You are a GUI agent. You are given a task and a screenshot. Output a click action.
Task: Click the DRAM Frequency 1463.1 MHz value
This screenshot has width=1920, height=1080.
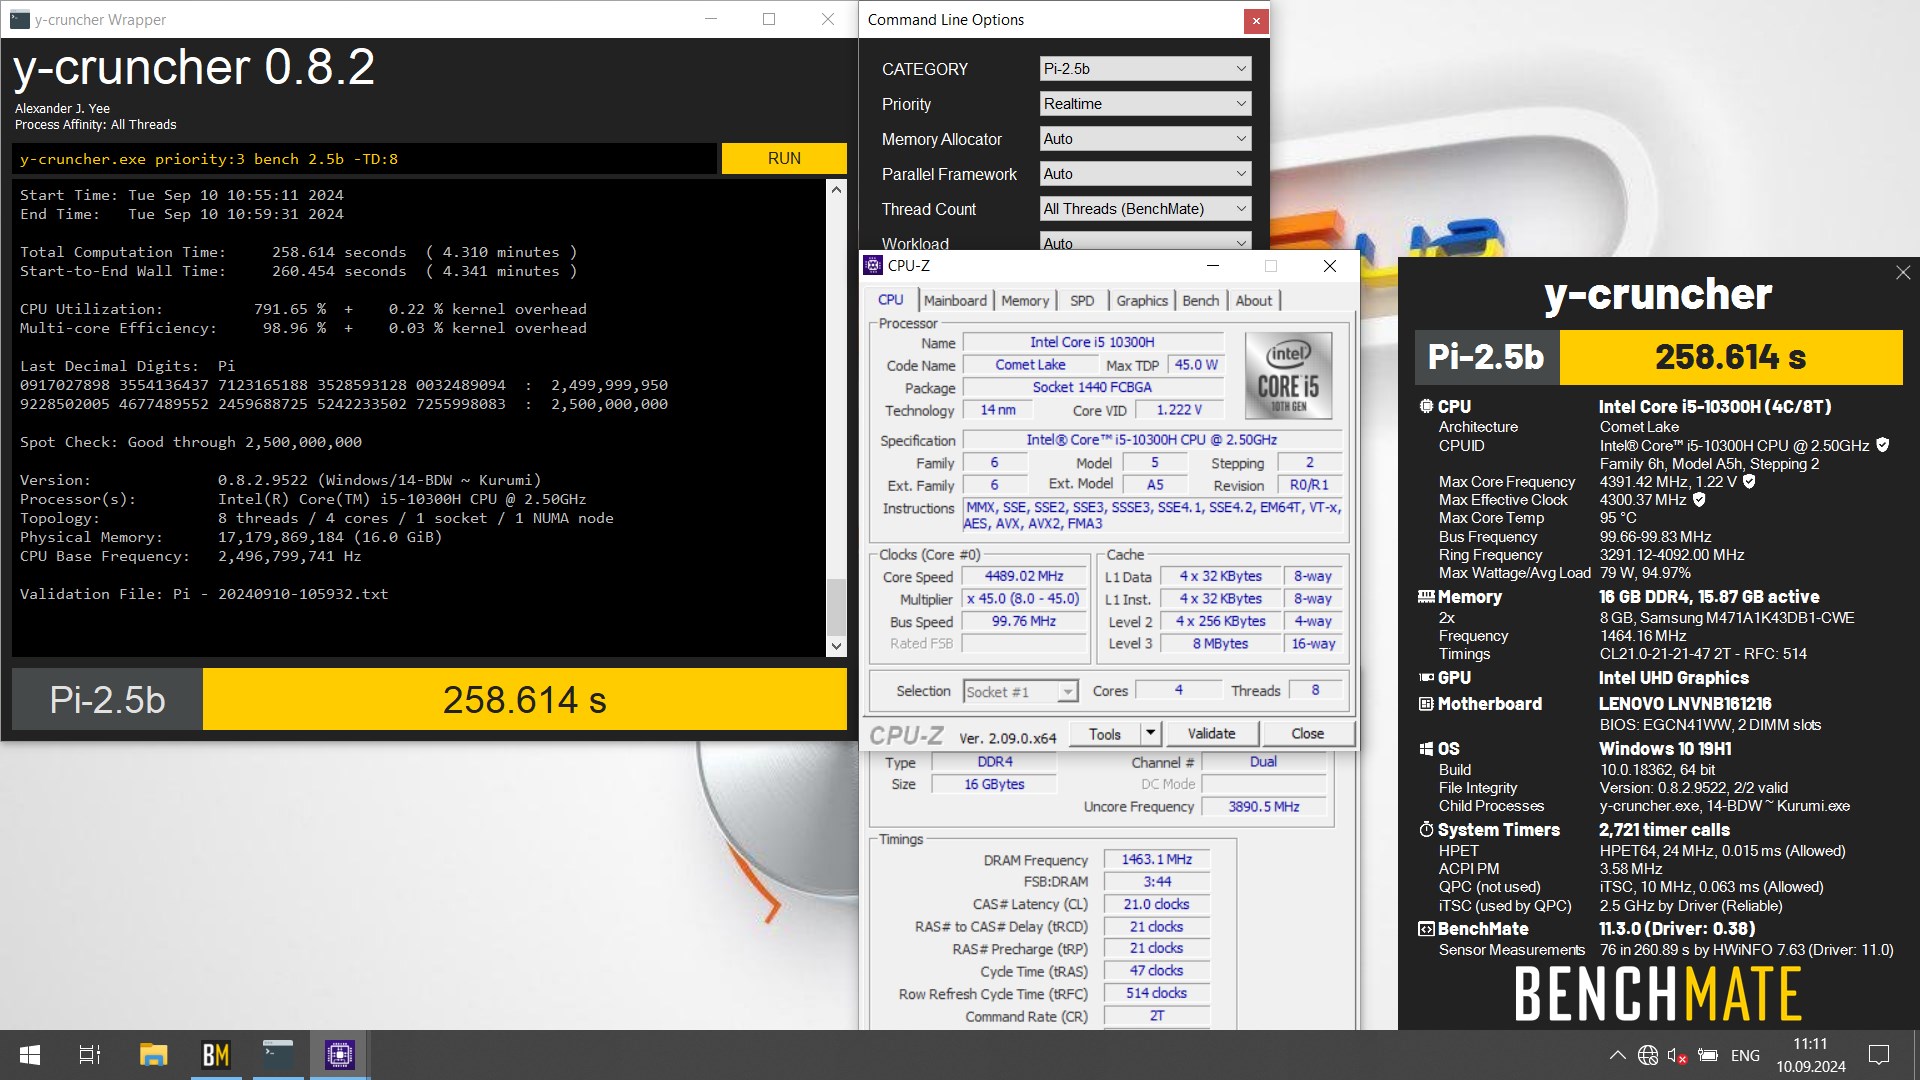[1157, 859]
